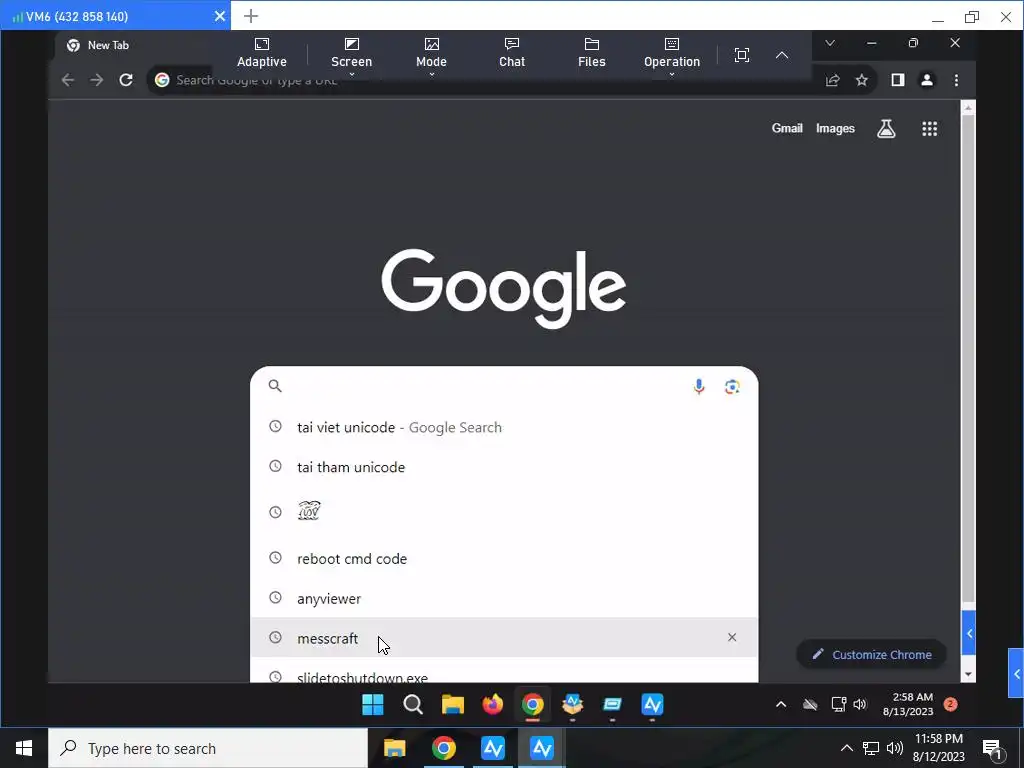Image resolution: width=1024 pixels, height=768 pixels.
Task: Click the Google Lens image search icon
Action: pyautogui.click(x=732, y=387)
